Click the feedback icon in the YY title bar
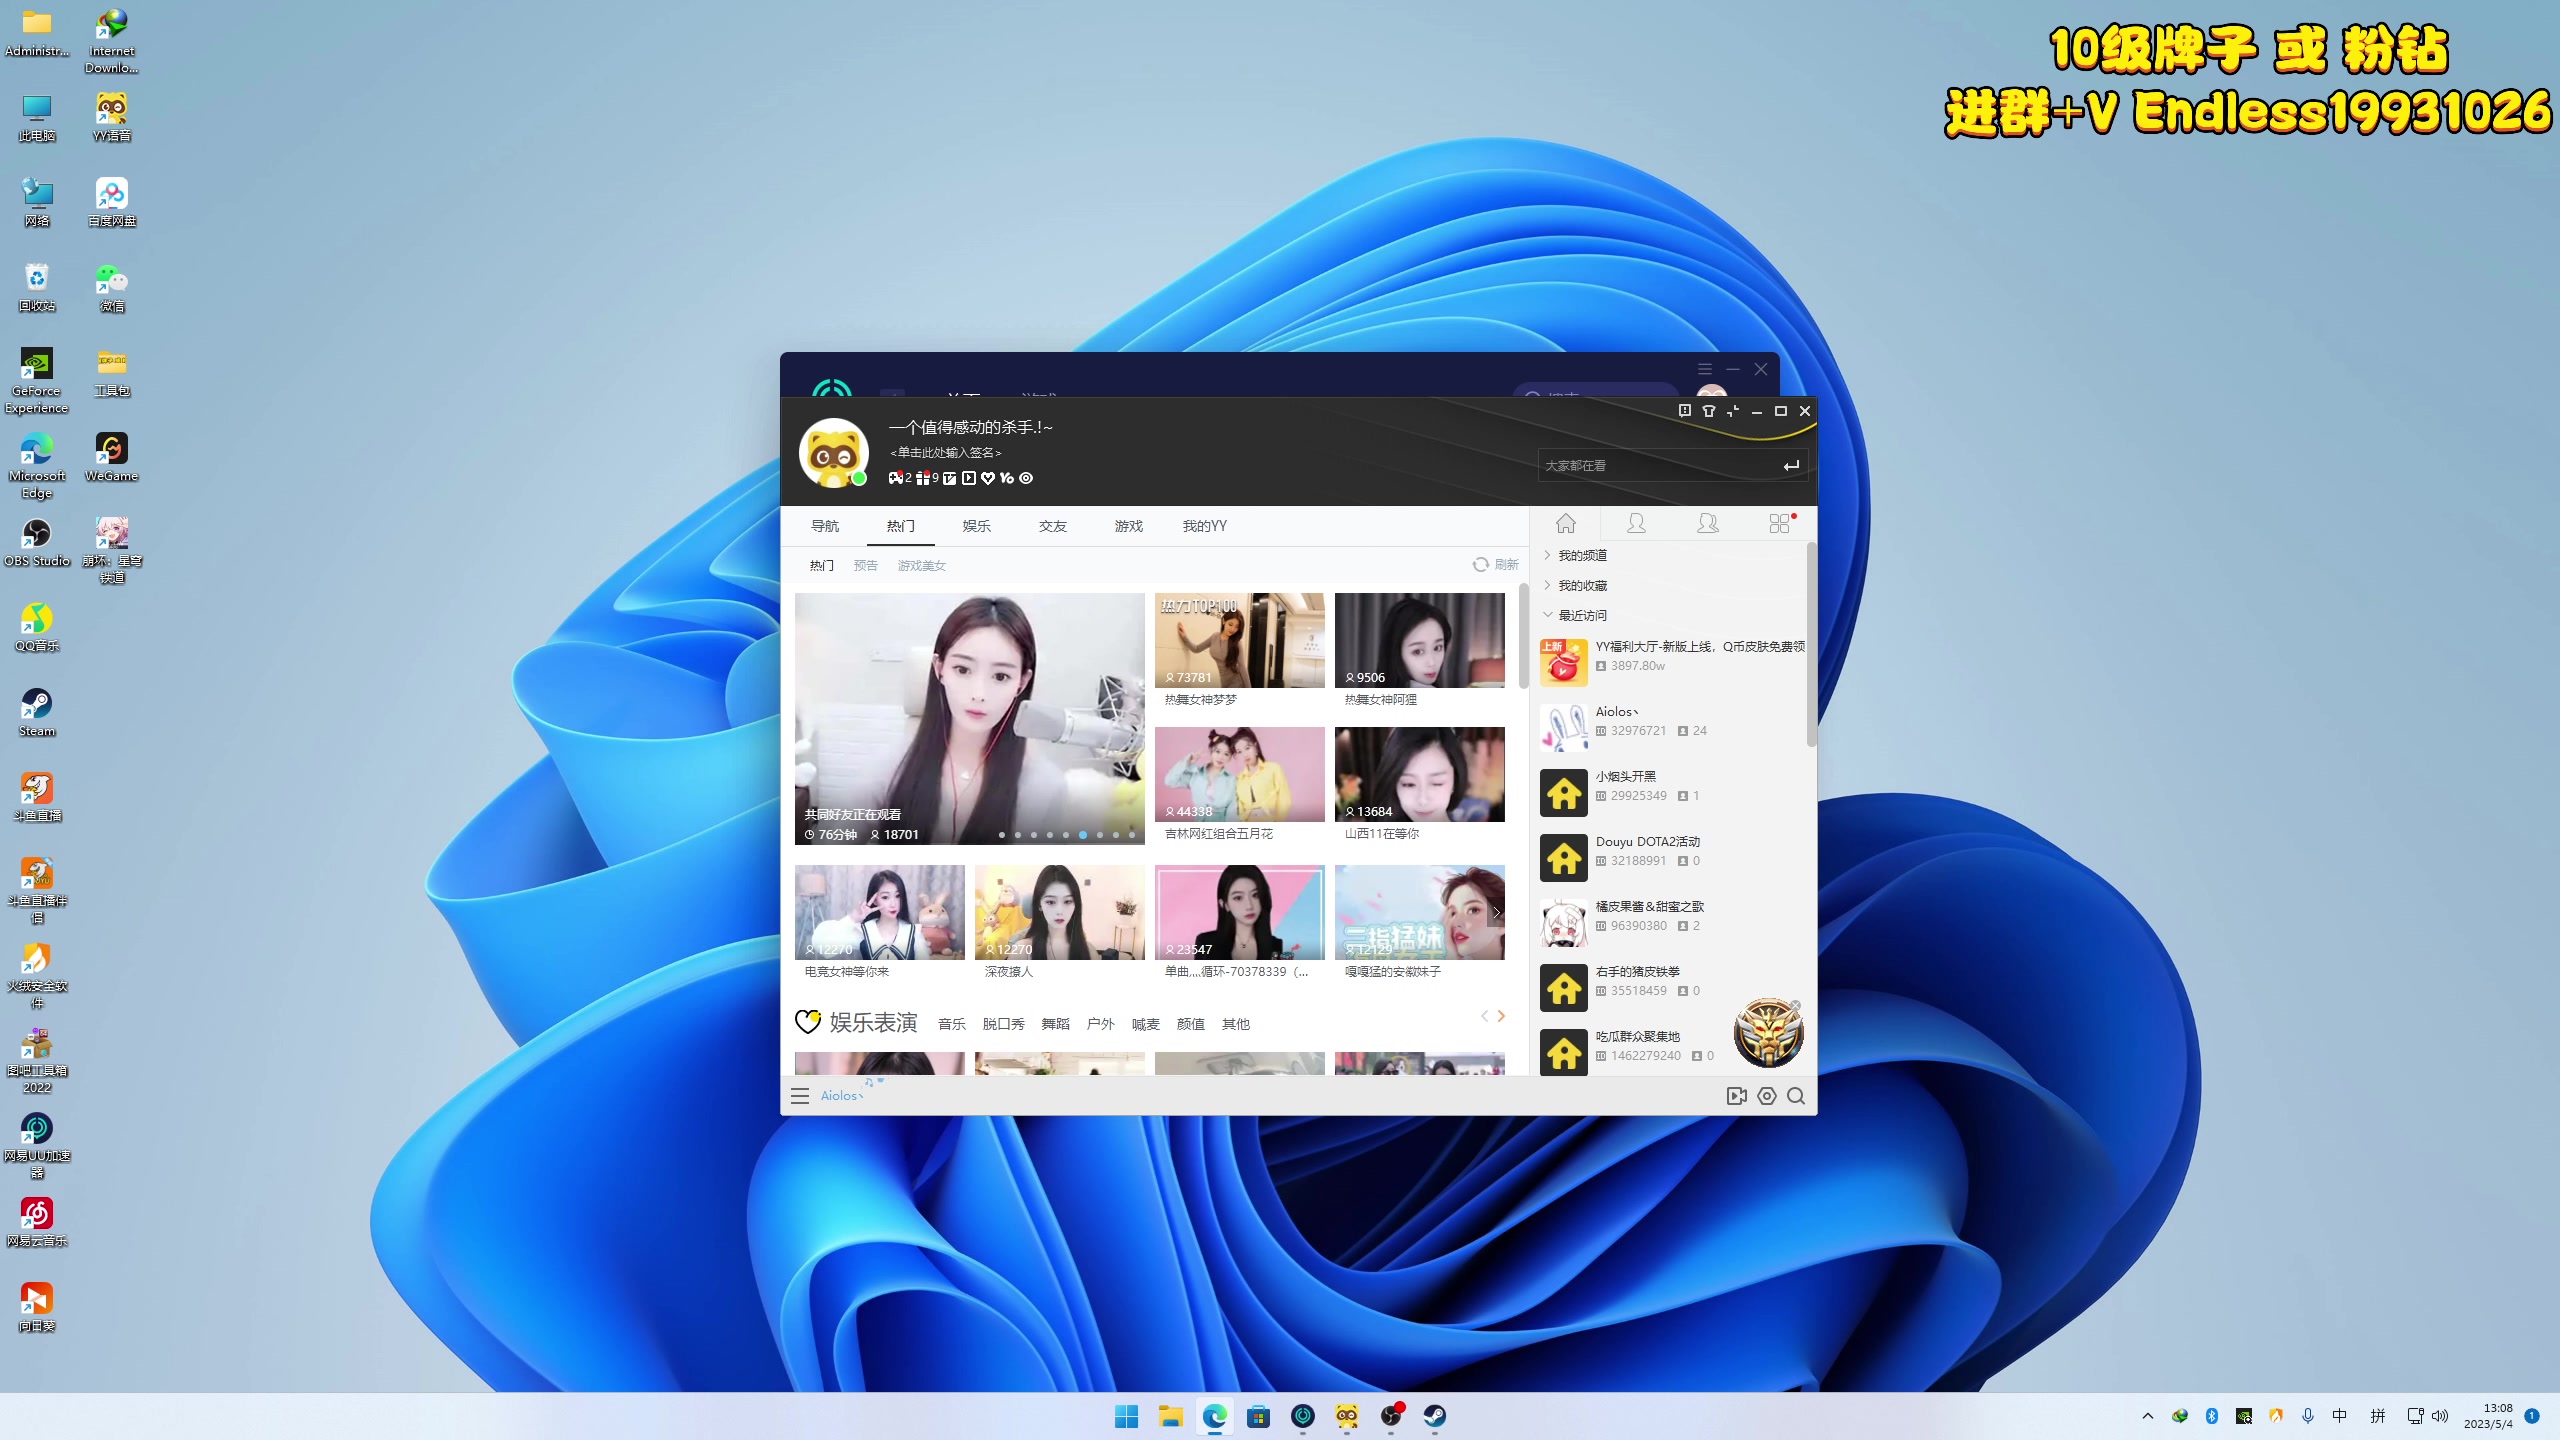 click(1685, 411)
